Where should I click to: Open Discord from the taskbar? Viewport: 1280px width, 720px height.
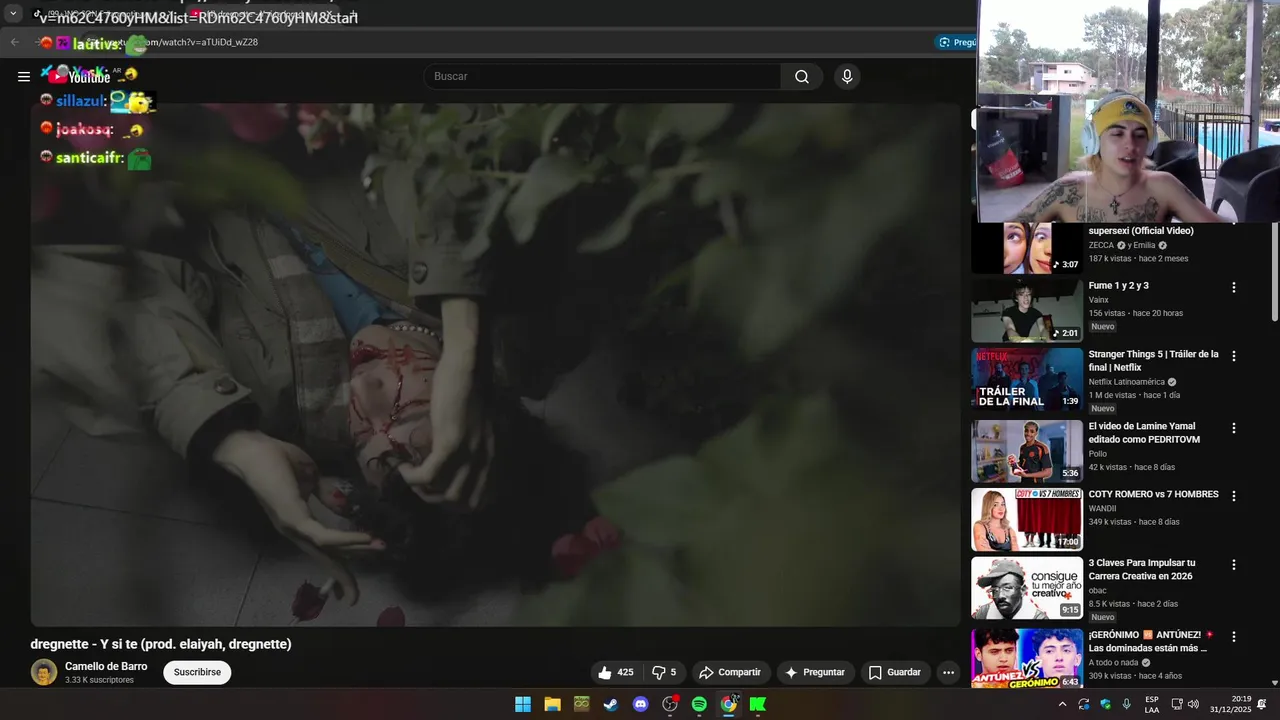(641, 704)
